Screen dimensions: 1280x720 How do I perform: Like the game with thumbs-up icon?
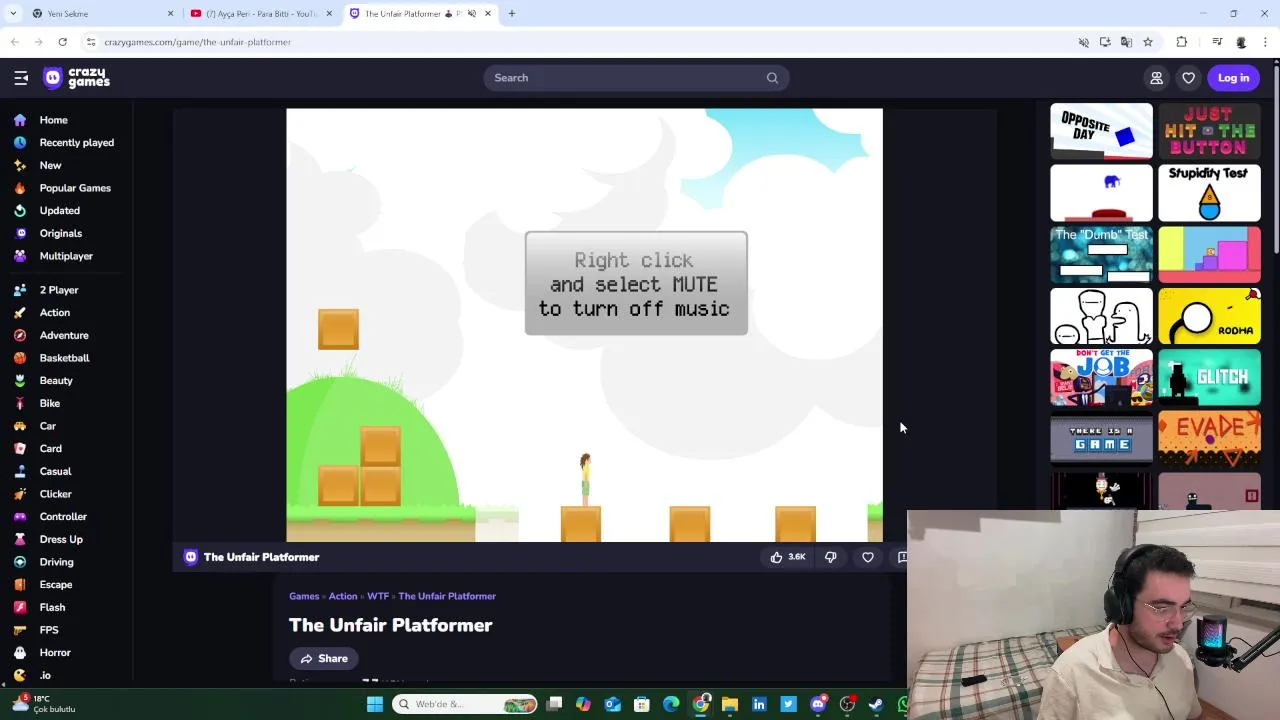[x=787, y=557]
